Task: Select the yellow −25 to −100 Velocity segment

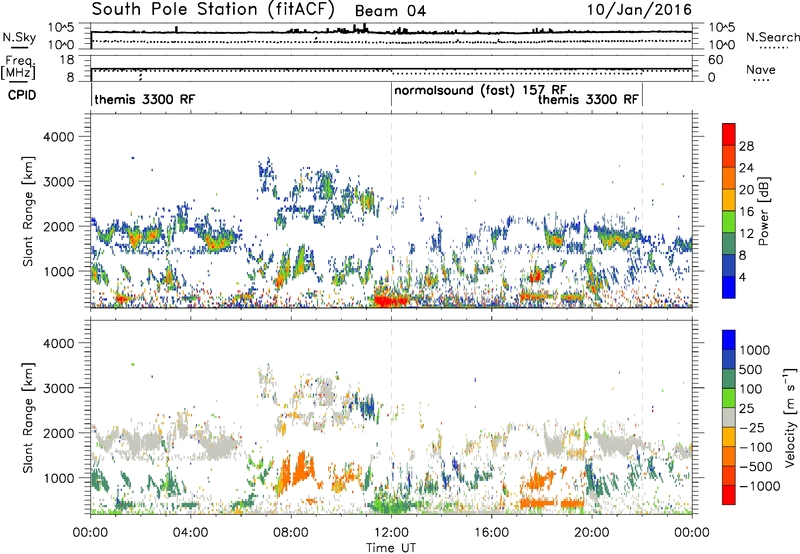Action: (x=729, y=437)
